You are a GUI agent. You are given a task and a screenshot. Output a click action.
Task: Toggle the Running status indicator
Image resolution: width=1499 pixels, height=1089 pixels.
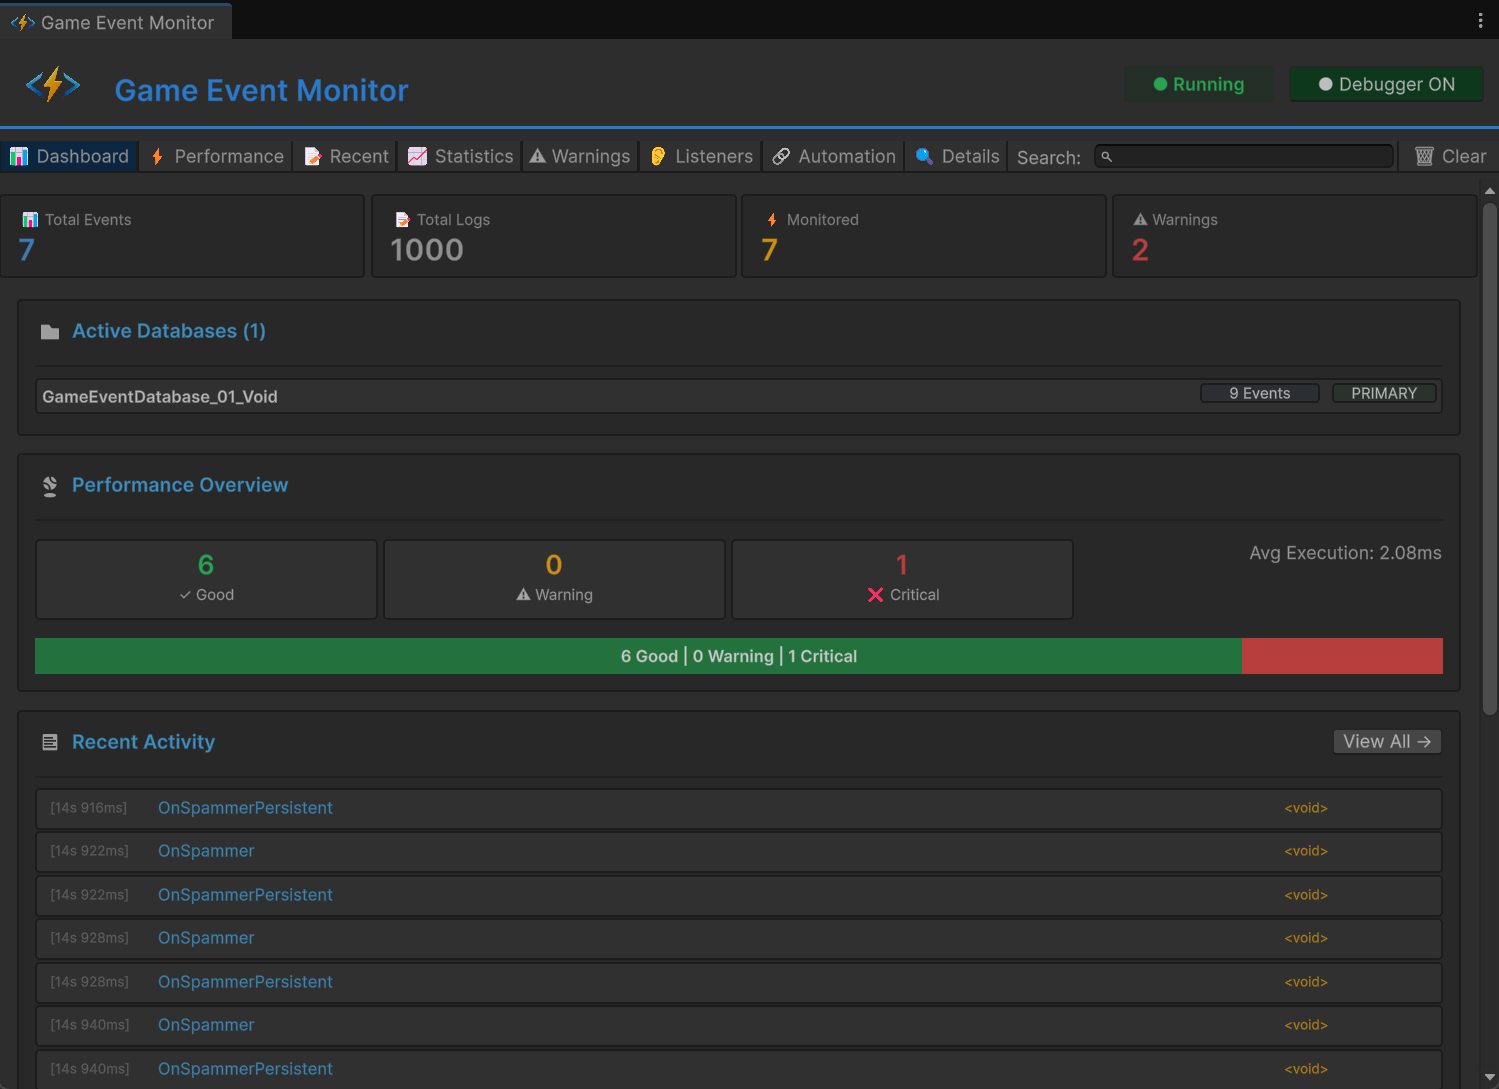pos(1198,84)
